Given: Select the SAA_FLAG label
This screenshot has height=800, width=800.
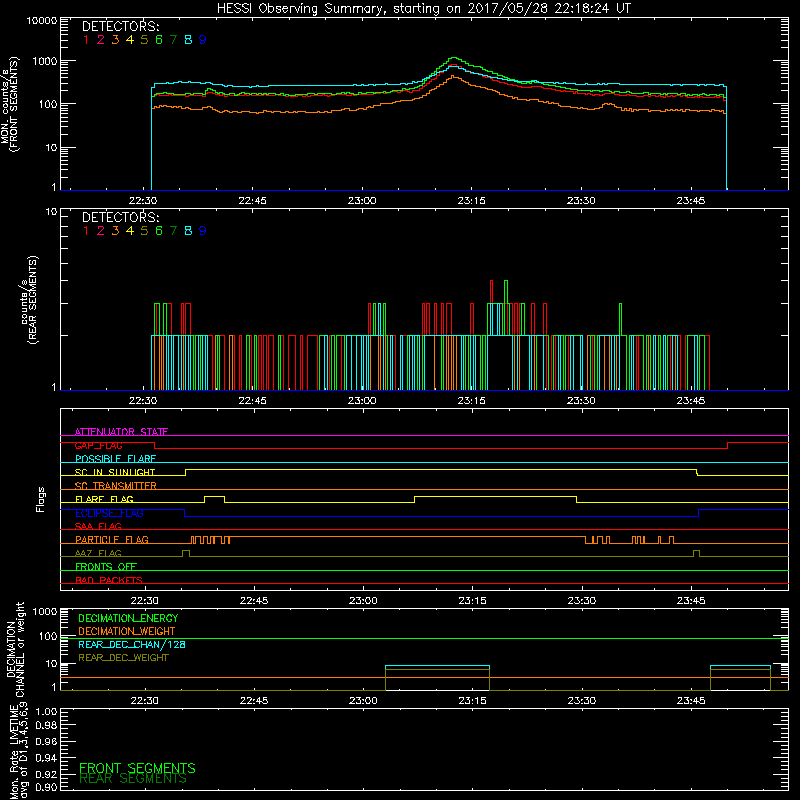Looking at the screenshot, I should pos(98,526).
